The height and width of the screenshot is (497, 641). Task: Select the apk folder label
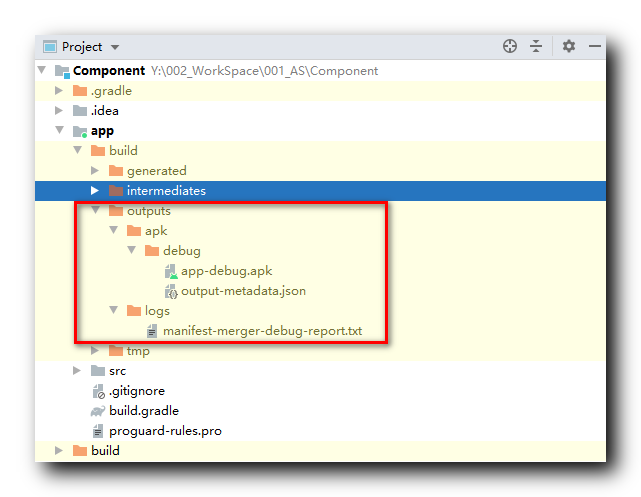coord(156,231)
